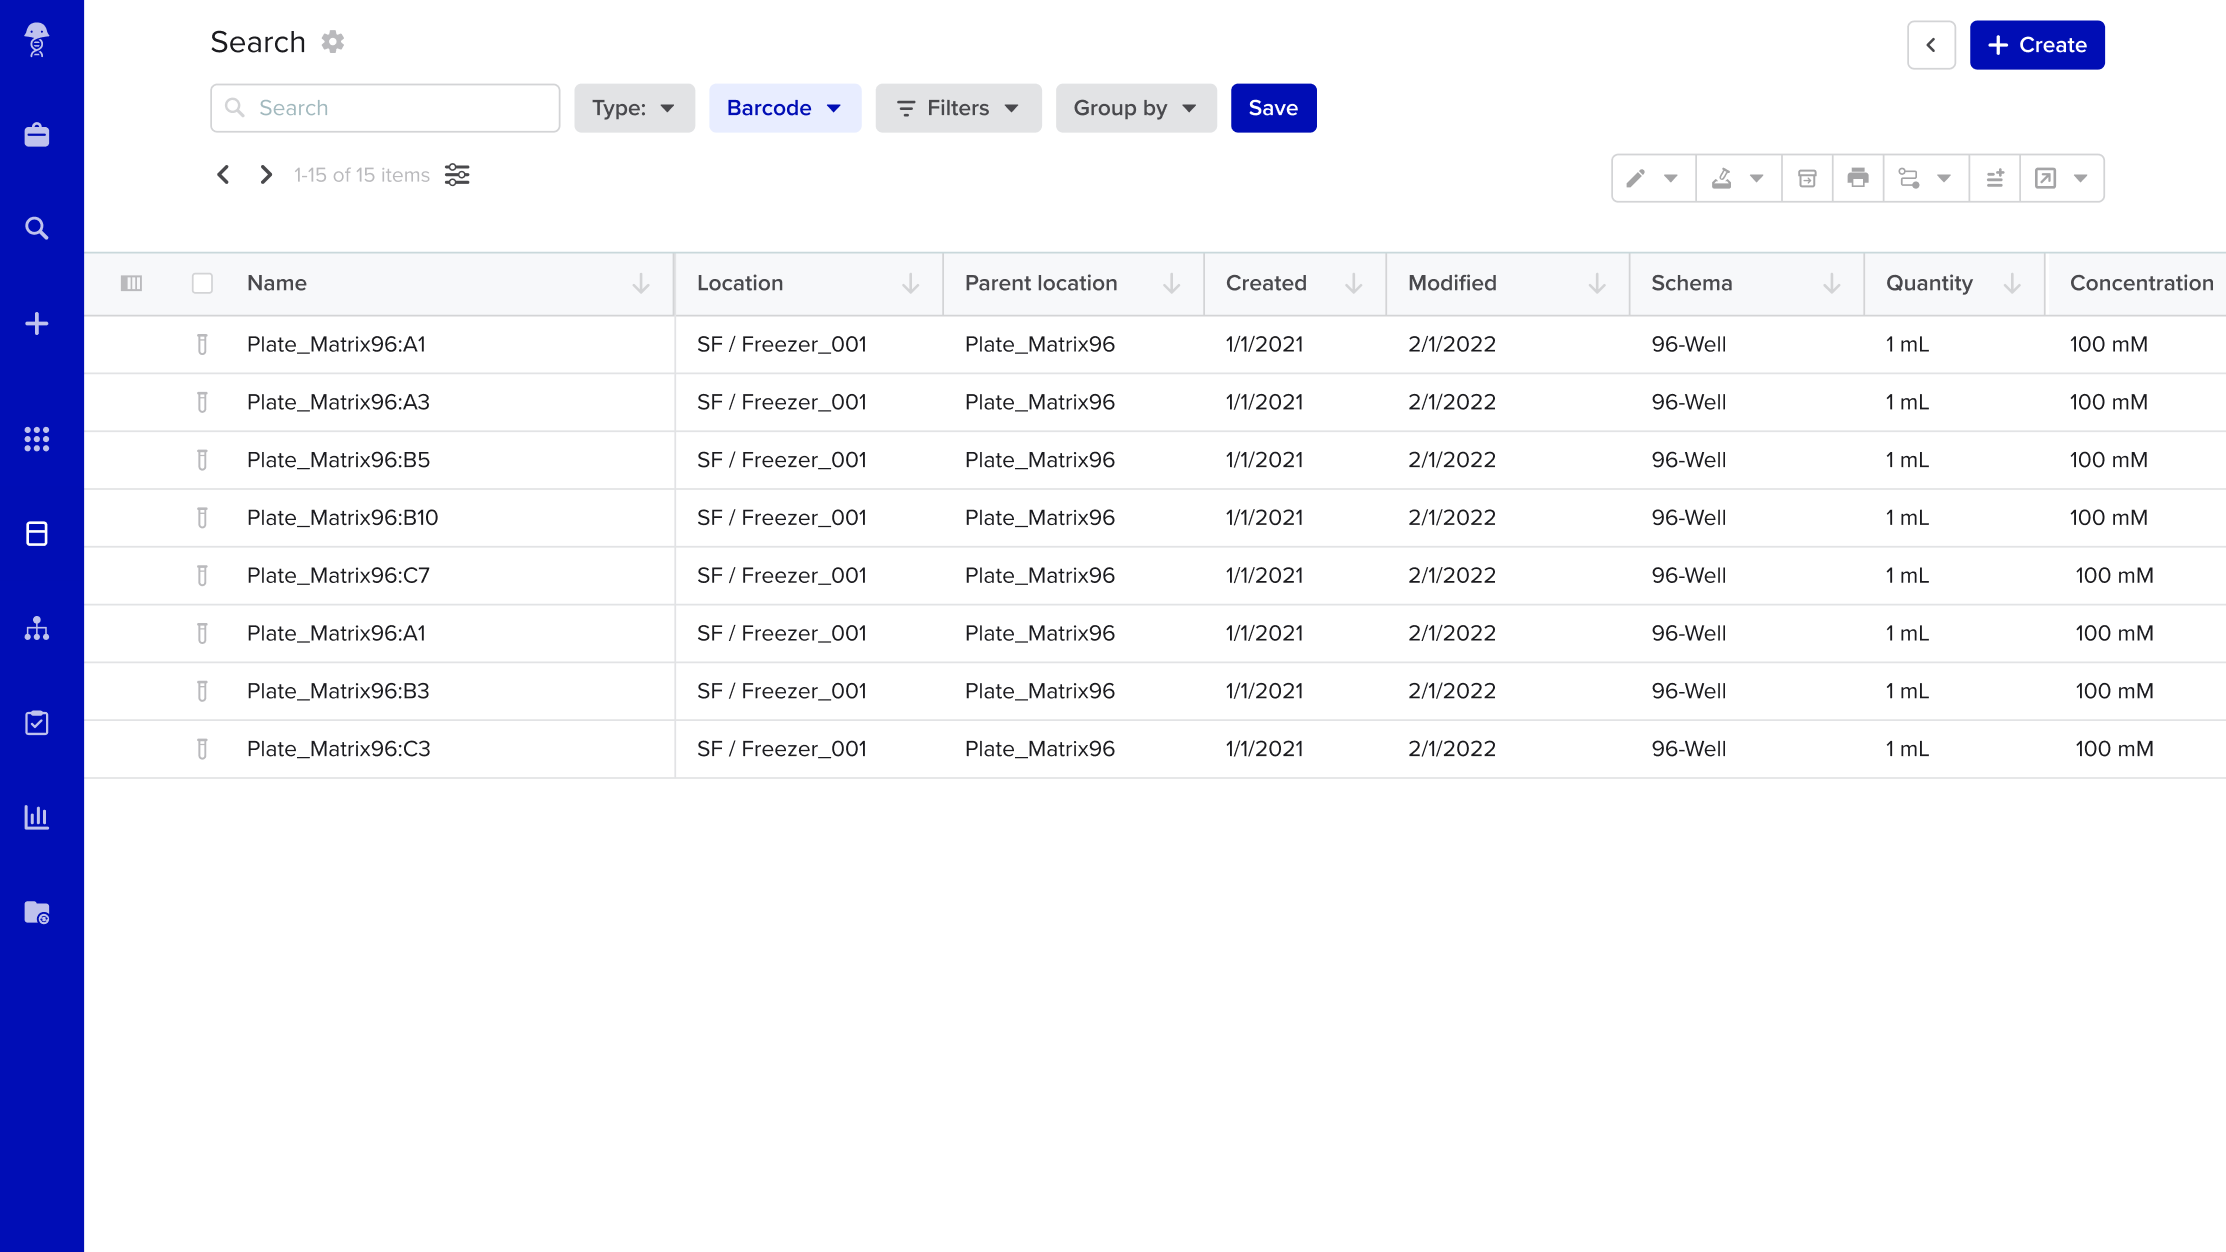Open the Group by dropdown
The image size is (2226, 1252).
(x=1136, y=108)
